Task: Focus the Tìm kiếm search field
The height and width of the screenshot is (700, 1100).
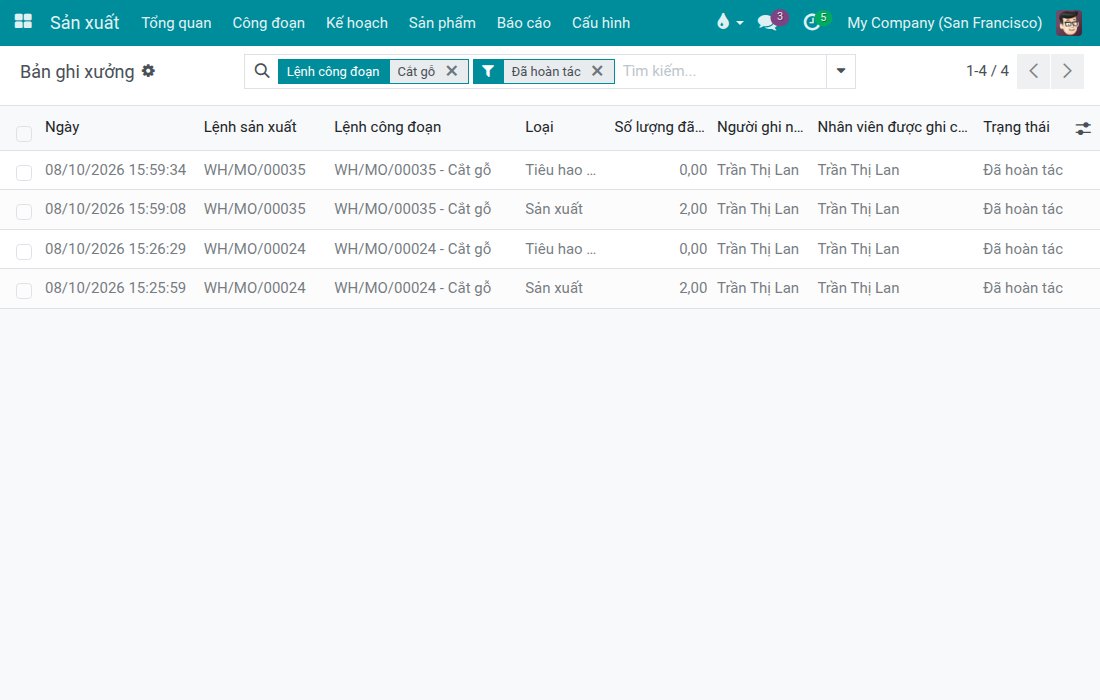Action: pyautogui.click(x=721, y=71)
